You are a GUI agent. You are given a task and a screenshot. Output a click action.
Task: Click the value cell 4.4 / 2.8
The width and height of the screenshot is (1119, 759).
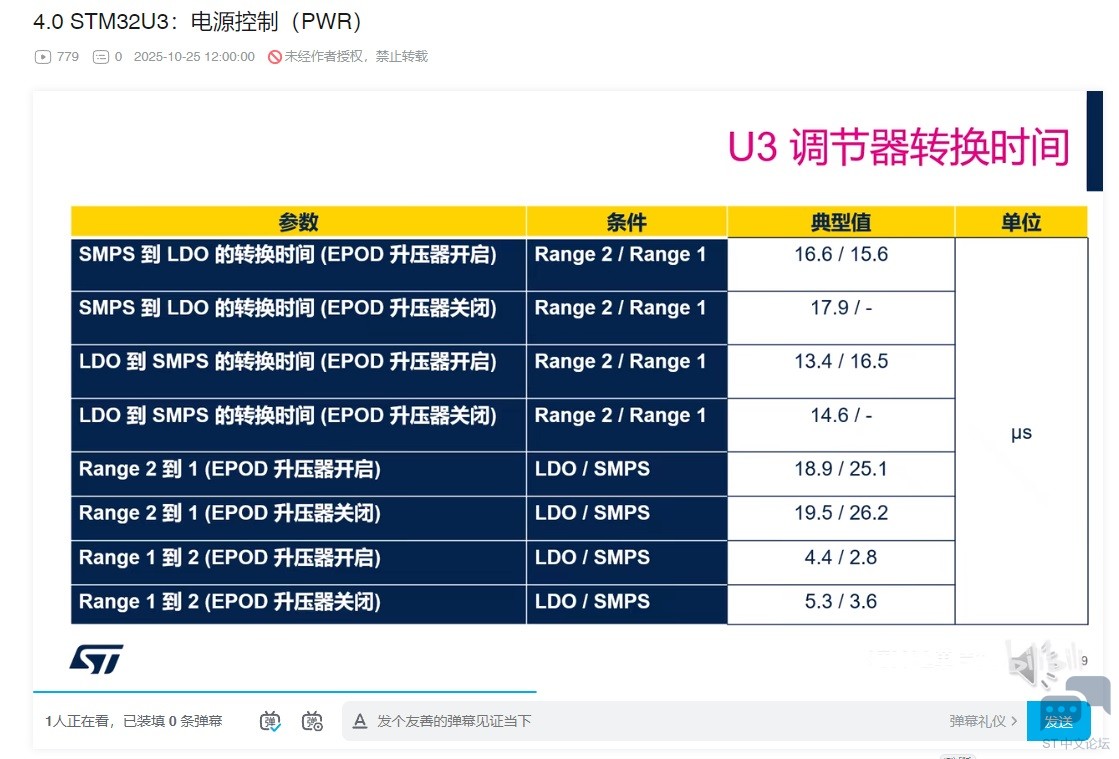(841, 562)
